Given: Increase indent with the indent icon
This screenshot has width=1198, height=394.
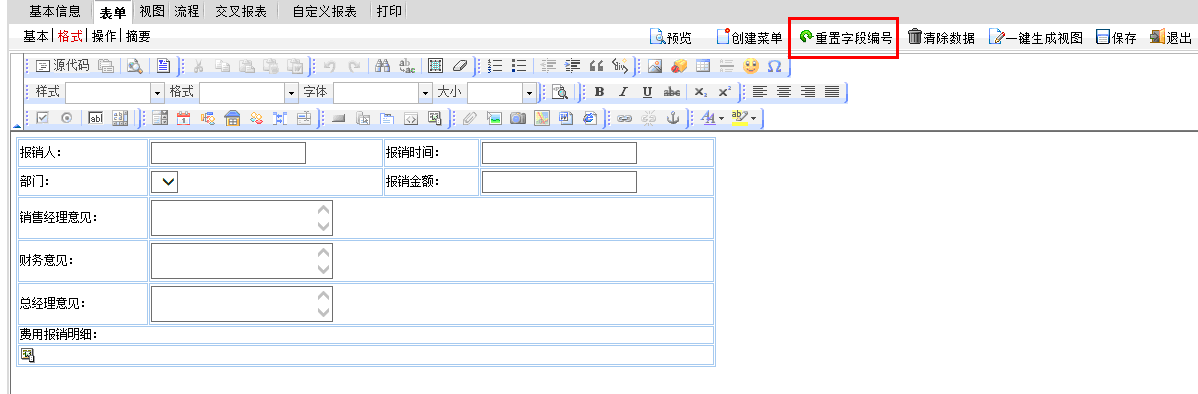Looking at the screenshot, I should pos(571,66).
